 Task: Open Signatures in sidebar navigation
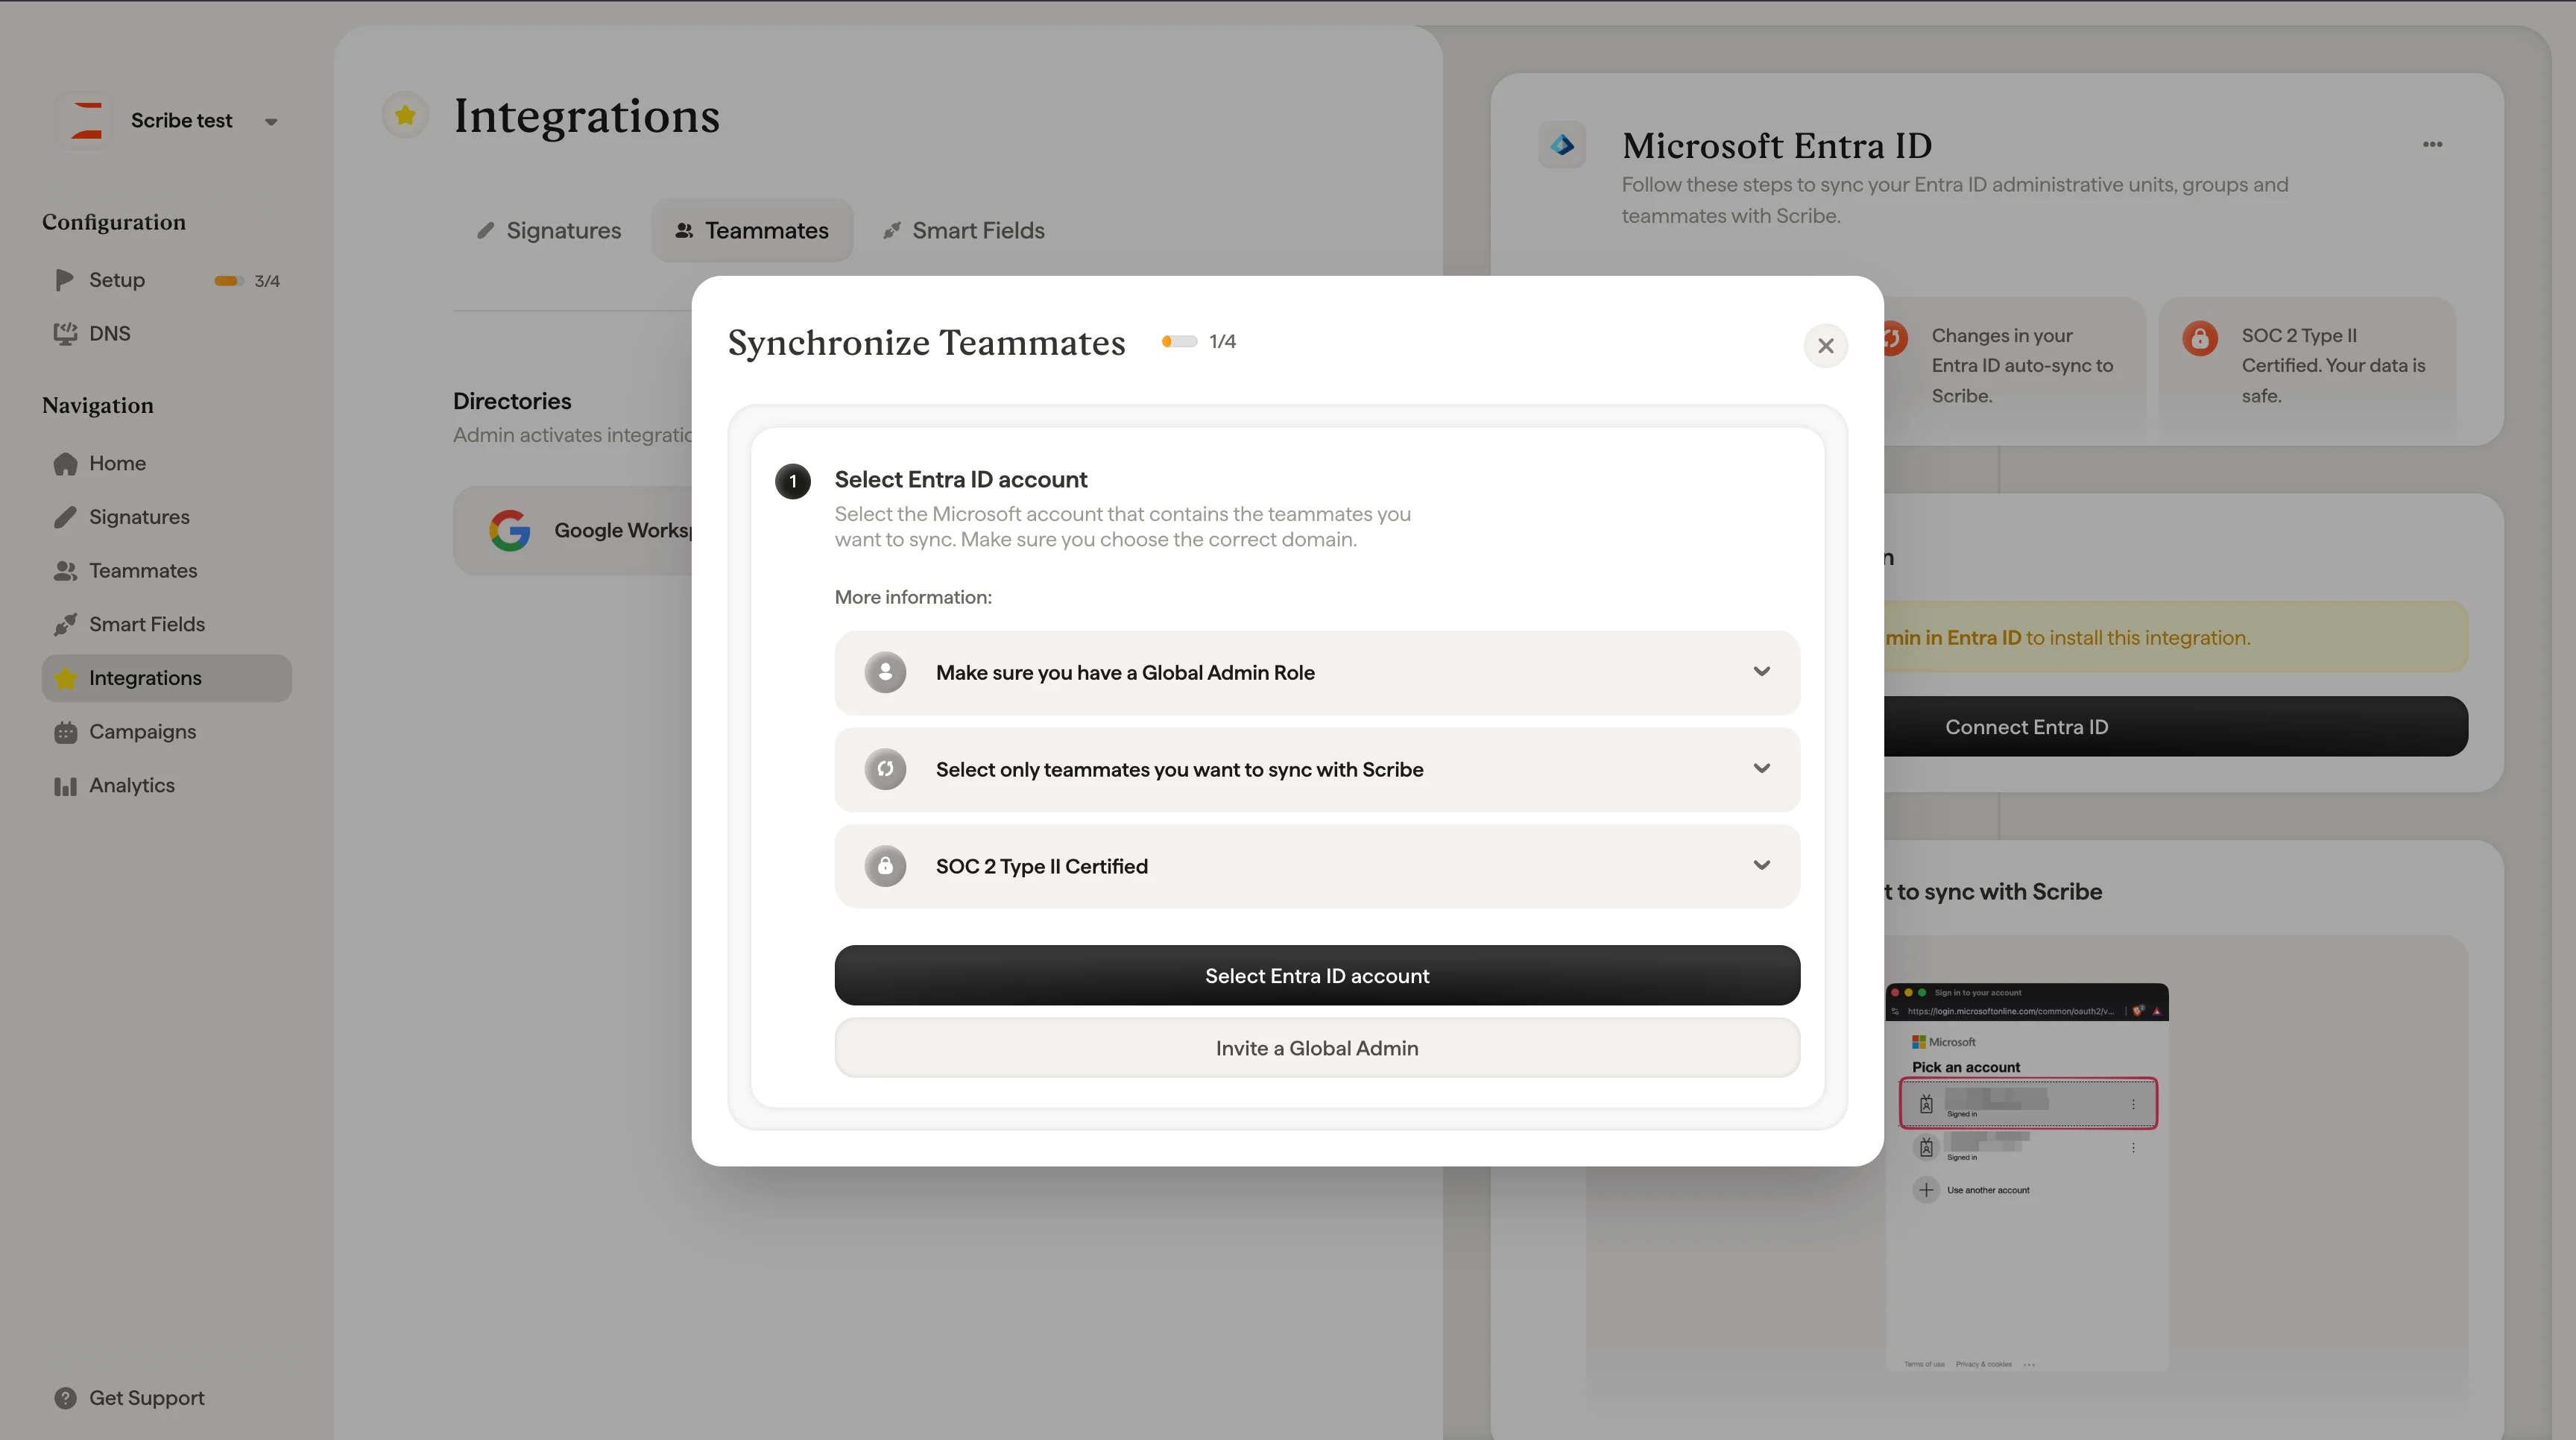[166, 517]
